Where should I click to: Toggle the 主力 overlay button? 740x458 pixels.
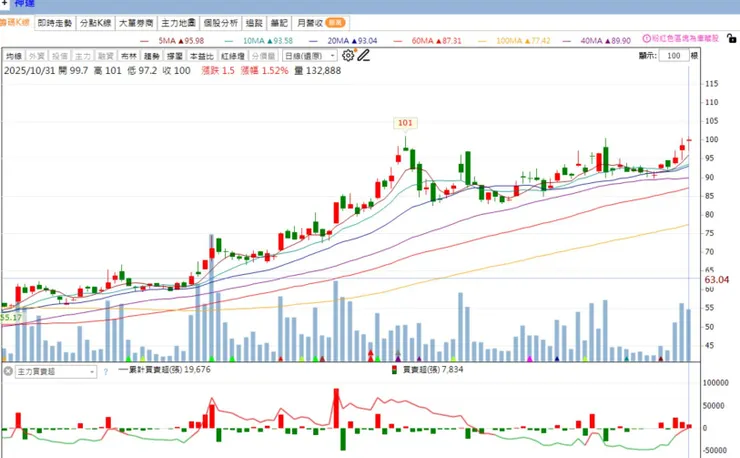tap(83, 56)
